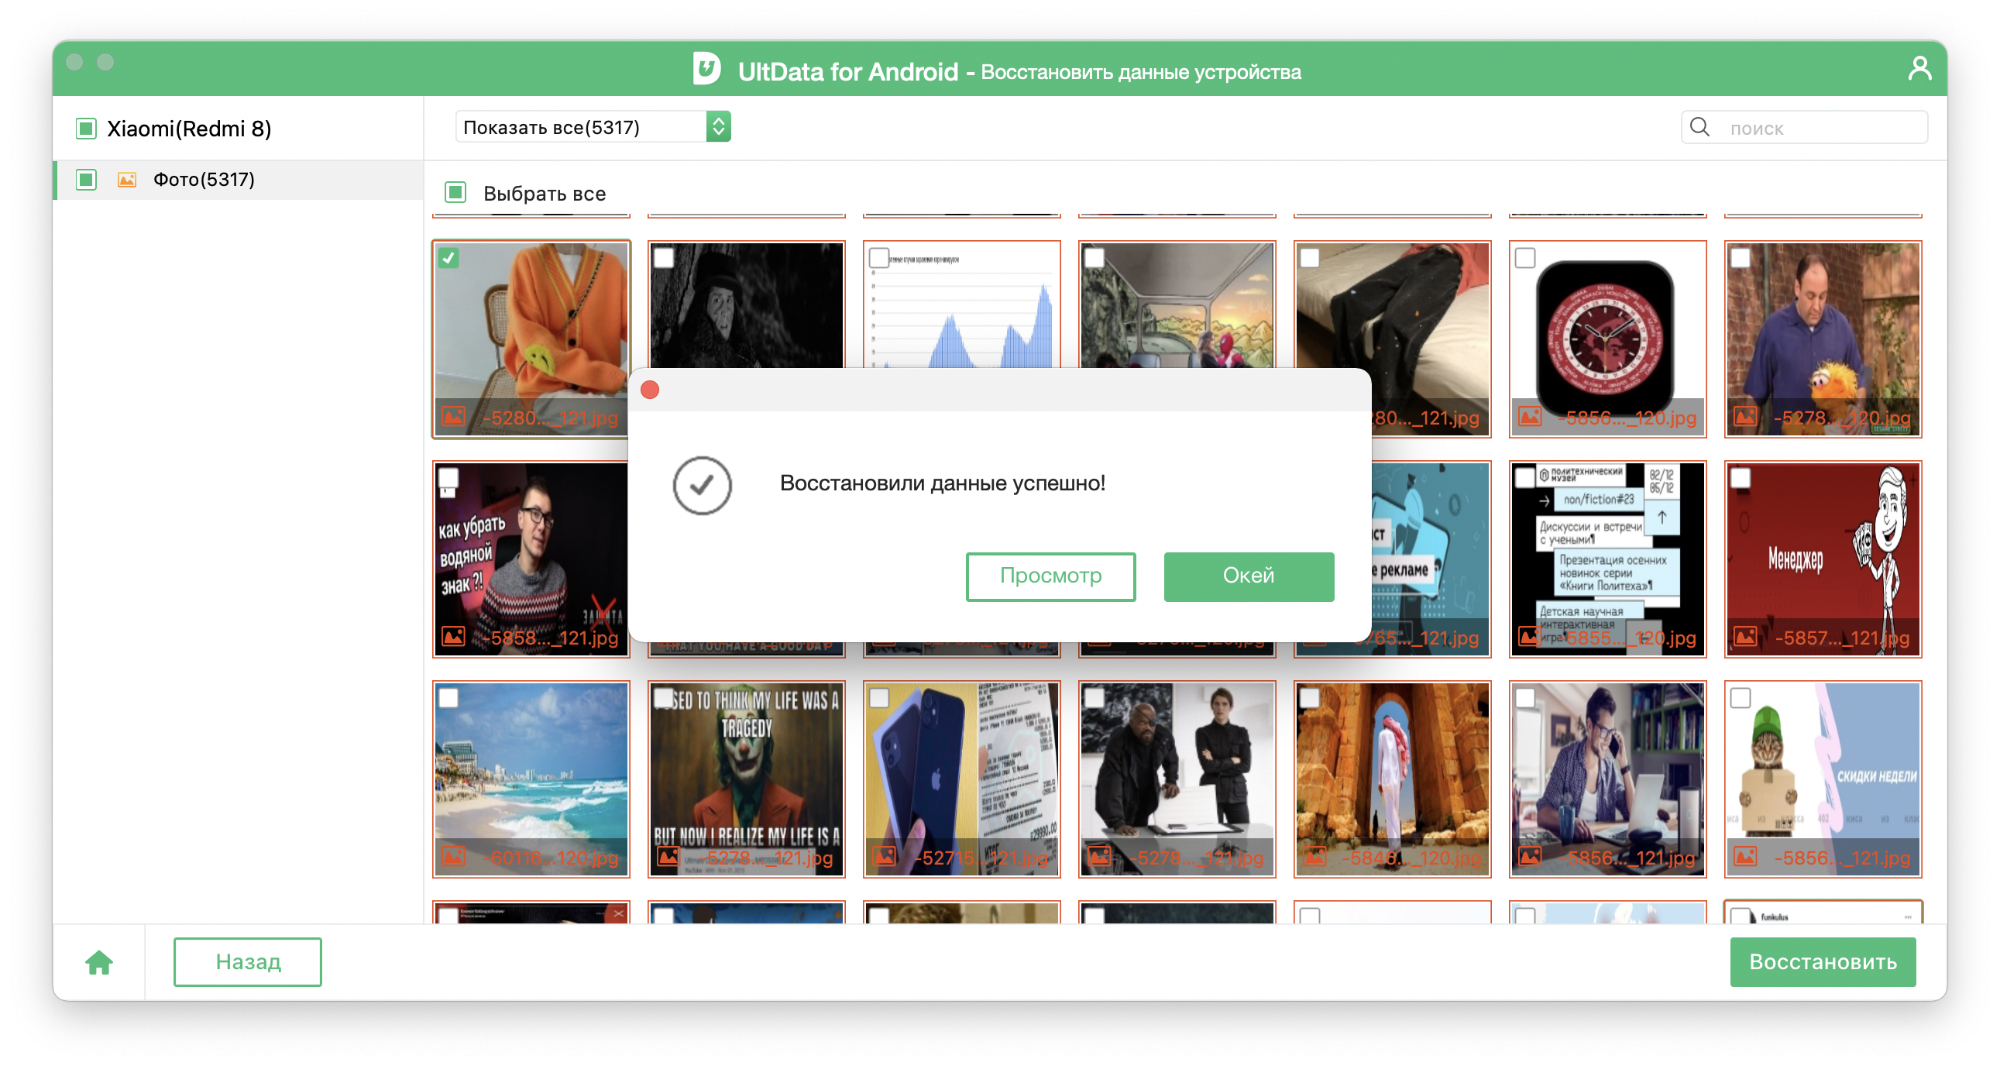2000x1066 pixels.
Task: Click the -5848..._120.jpg file name
Action: tap(1414, 858)
